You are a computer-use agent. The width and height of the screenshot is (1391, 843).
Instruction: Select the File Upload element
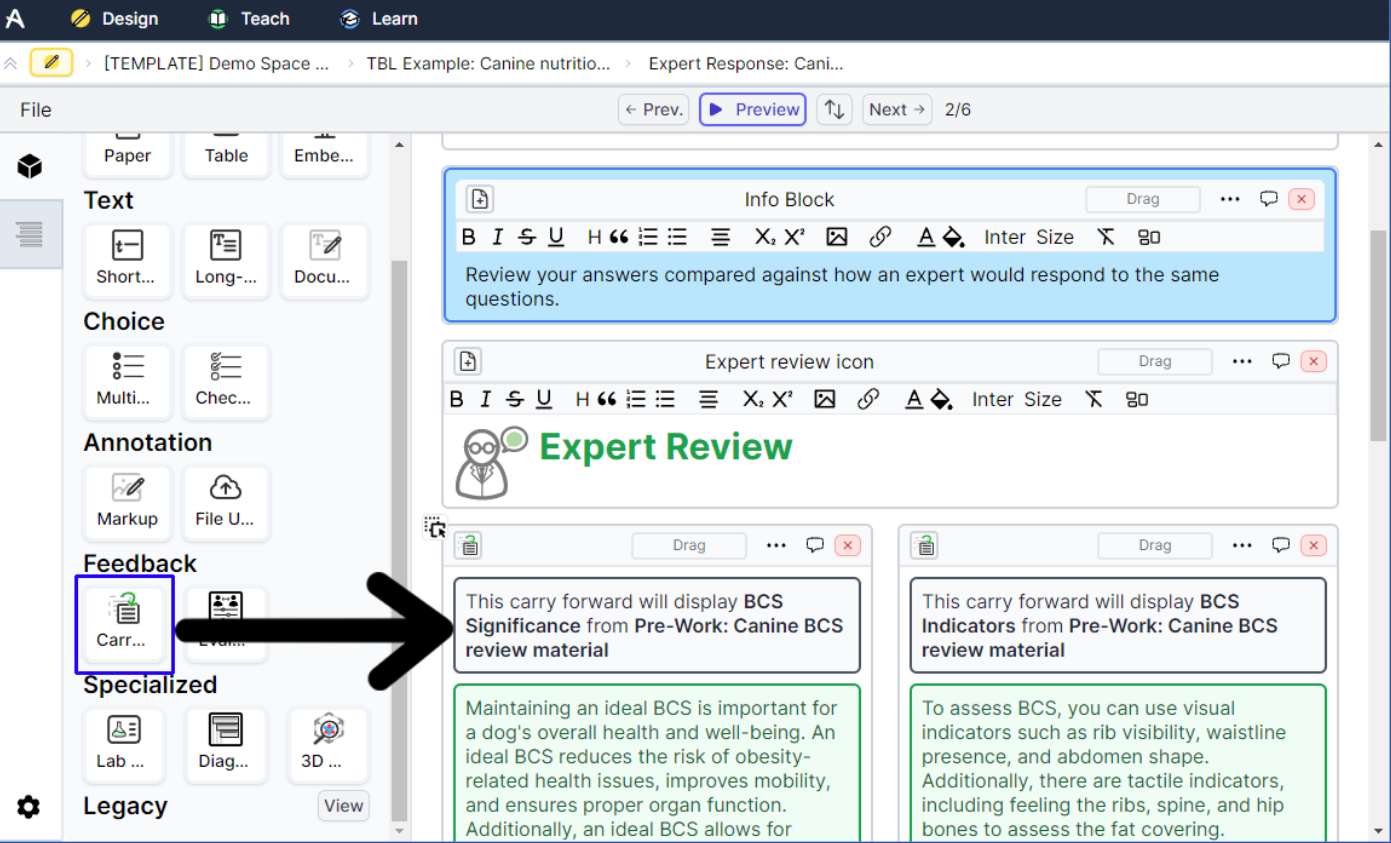[x=225, y=500]
